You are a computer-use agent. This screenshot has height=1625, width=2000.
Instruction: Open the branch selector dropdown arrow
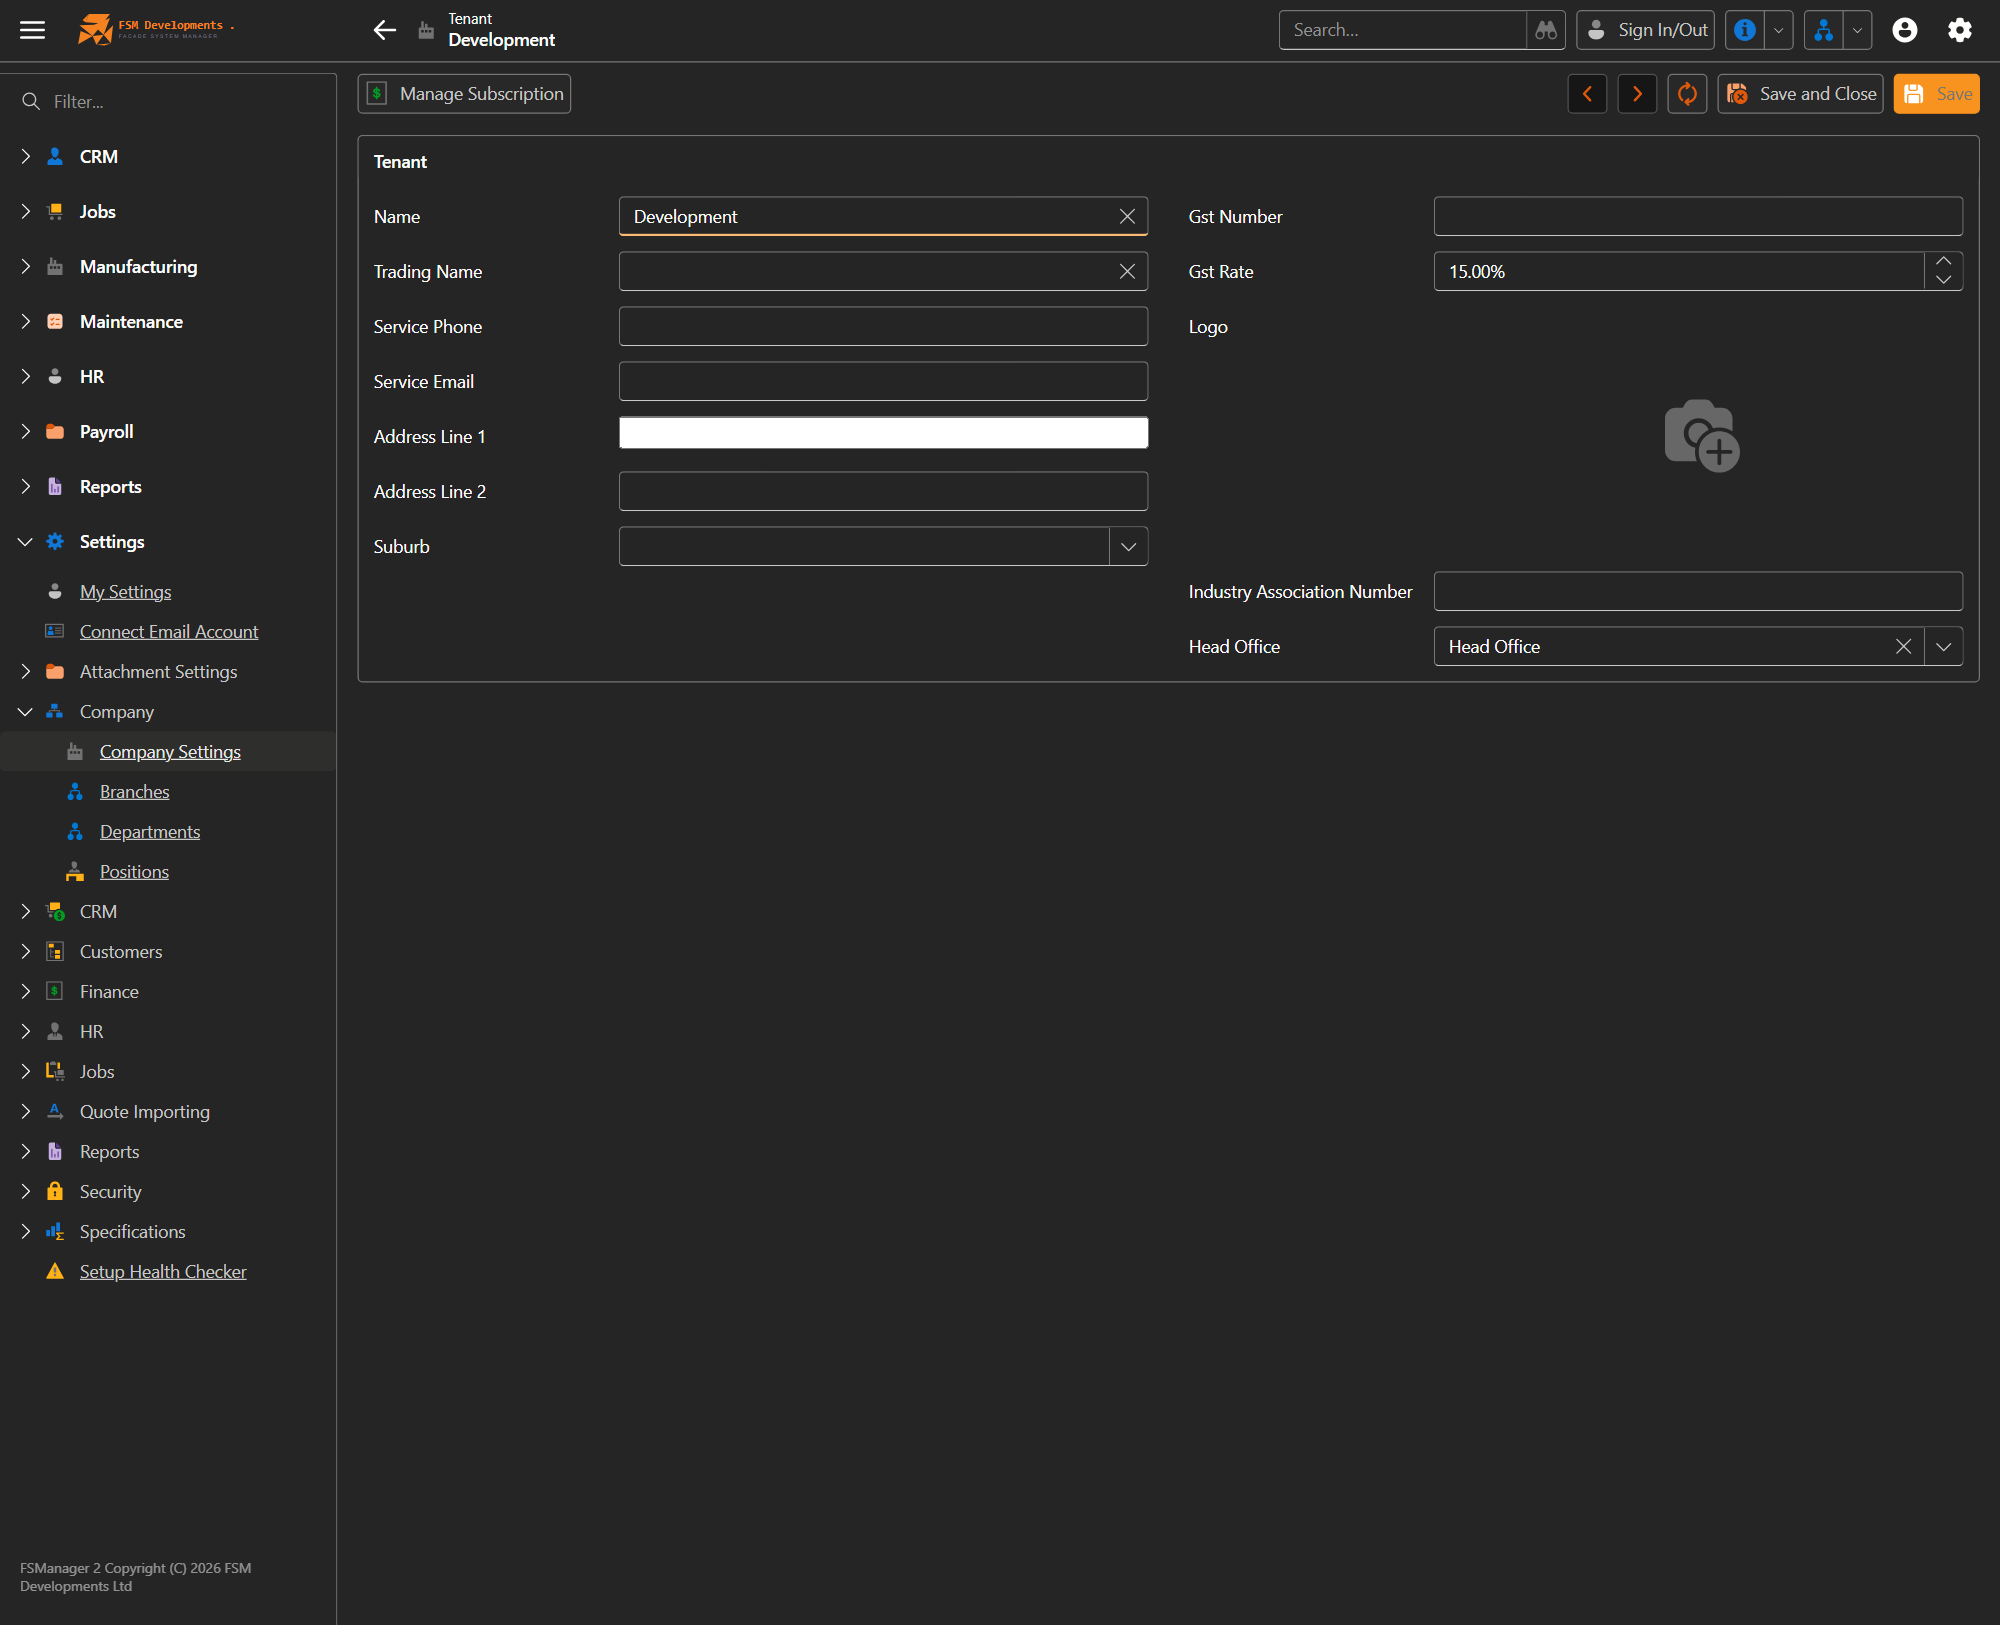click(x=1858, y=30)
